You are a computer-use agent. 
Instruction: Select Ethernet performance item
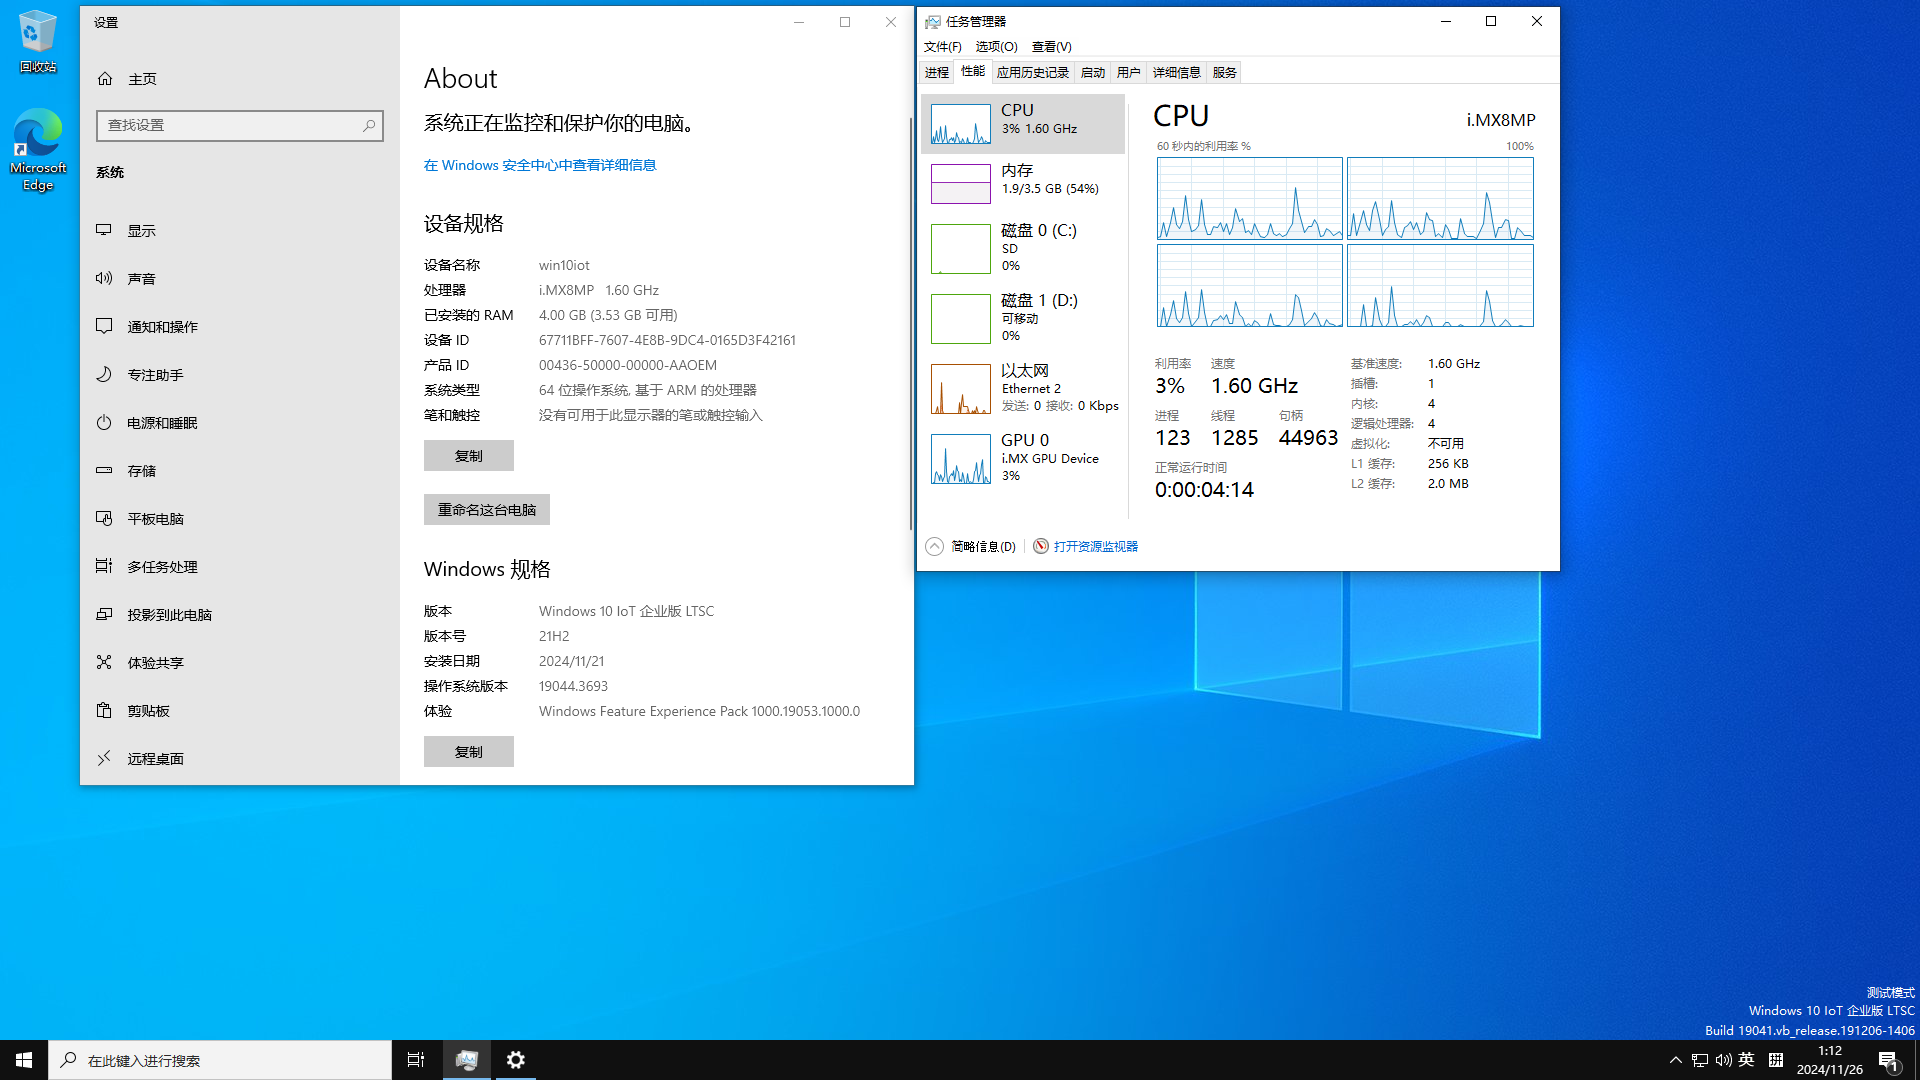click(1023, 389)
